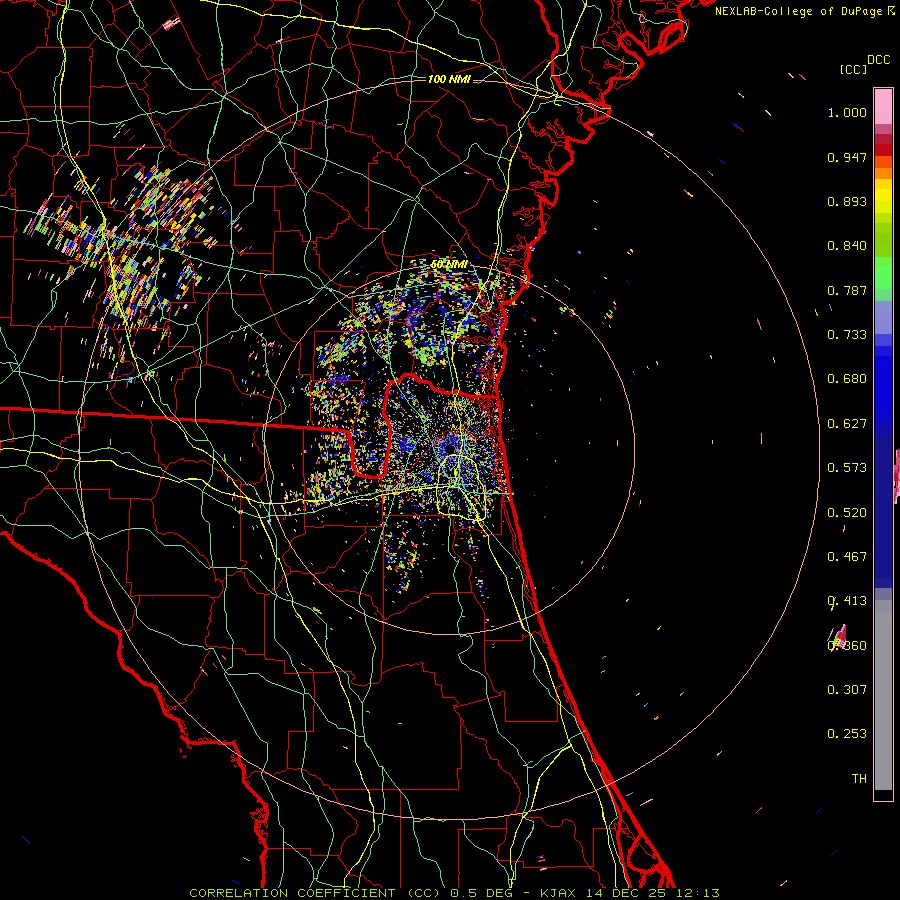Select the 0.680 color scale value
The width and height of the screenshot is (900, 900).
click(x=847, y=379)
